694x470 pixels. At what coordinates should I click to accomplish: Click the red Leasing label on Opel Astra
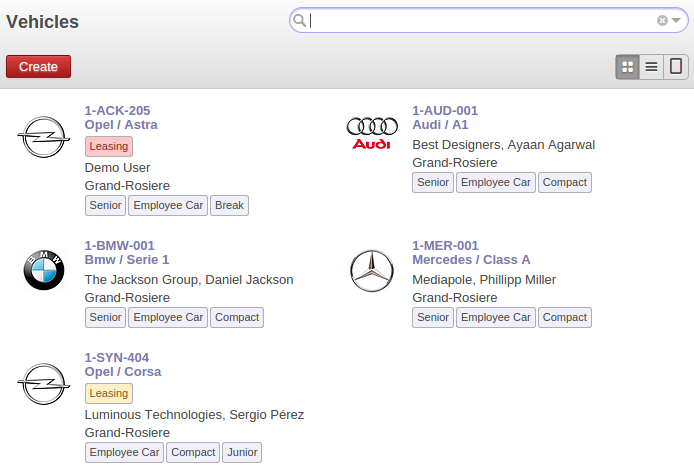[109, 146]
